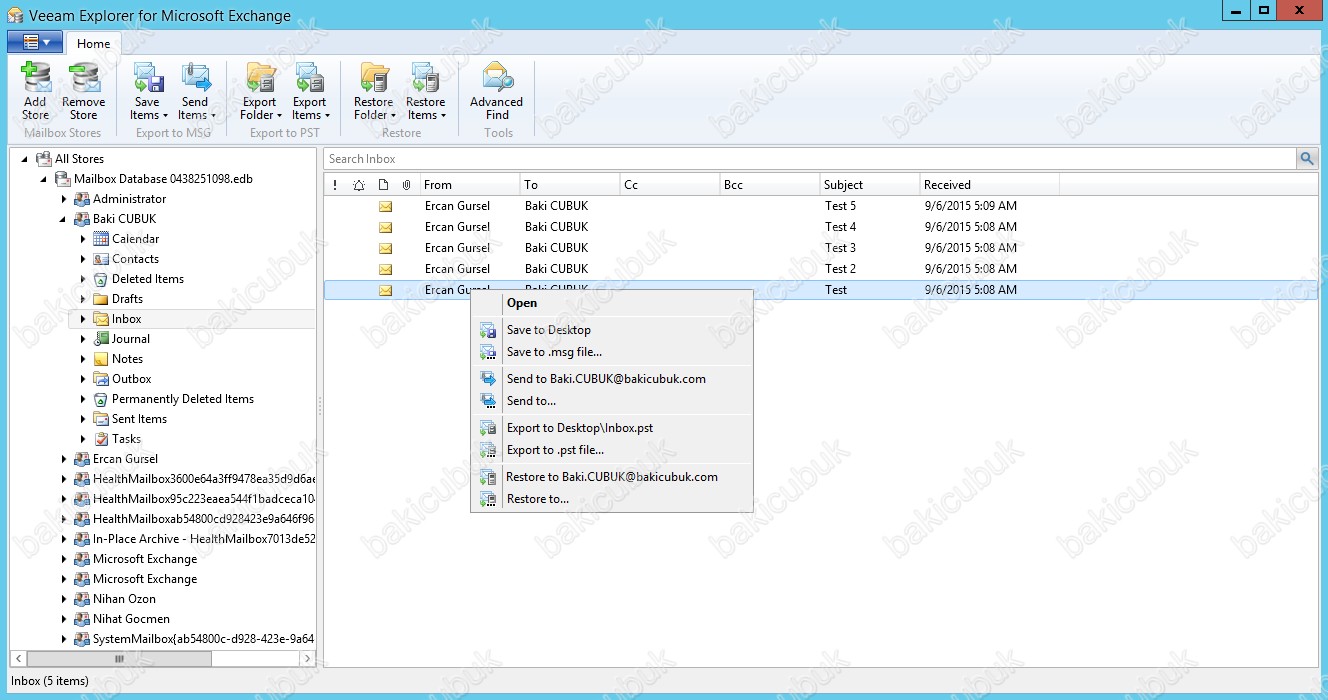Image resolution: width=1328 pixels, height=700 pixels.
Task: Click the tree scrollbar left arrow
Action: click(x=18, y=659)
